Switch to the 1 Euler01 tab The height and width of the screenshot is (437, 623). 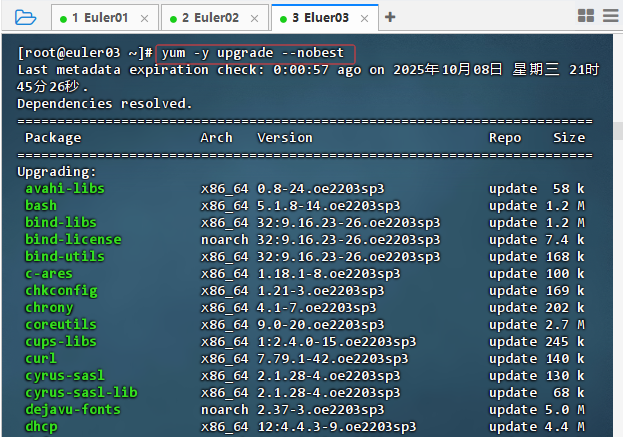tap(105, 17)
